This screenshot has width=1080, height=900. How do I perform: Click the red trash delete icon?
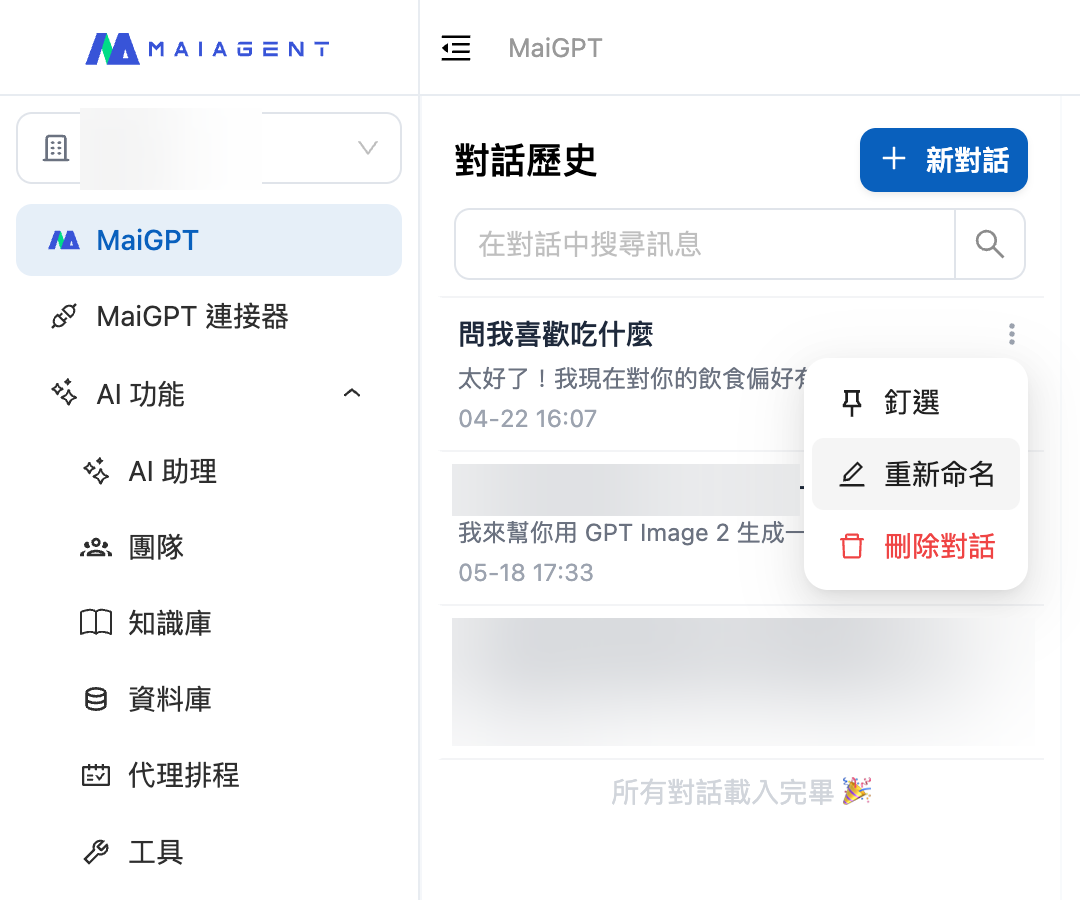tap(852, 546)
